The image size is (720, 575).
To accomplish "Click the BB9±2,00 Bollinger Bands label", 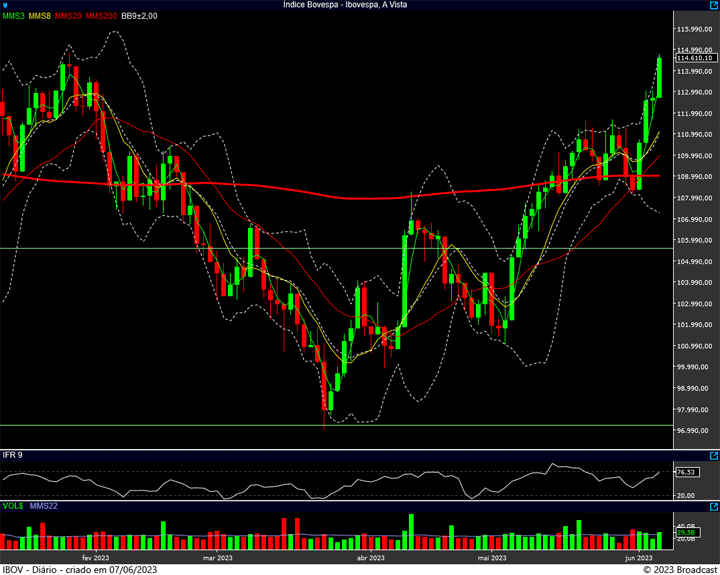I will (139, 16).
